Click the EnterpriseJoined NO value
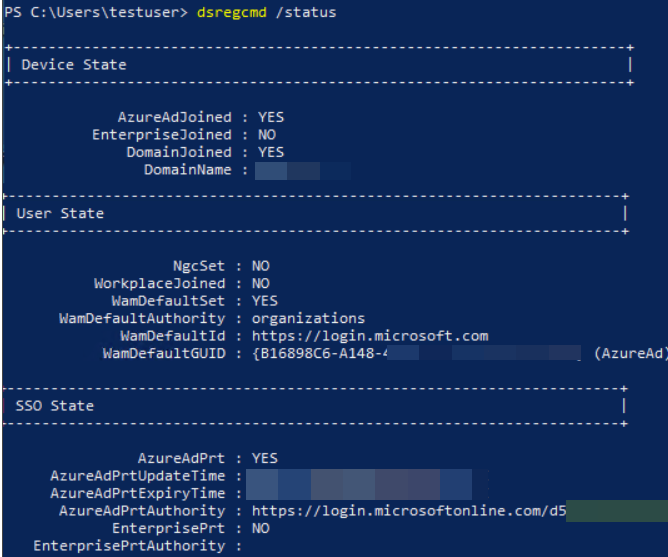 (267, 135)
